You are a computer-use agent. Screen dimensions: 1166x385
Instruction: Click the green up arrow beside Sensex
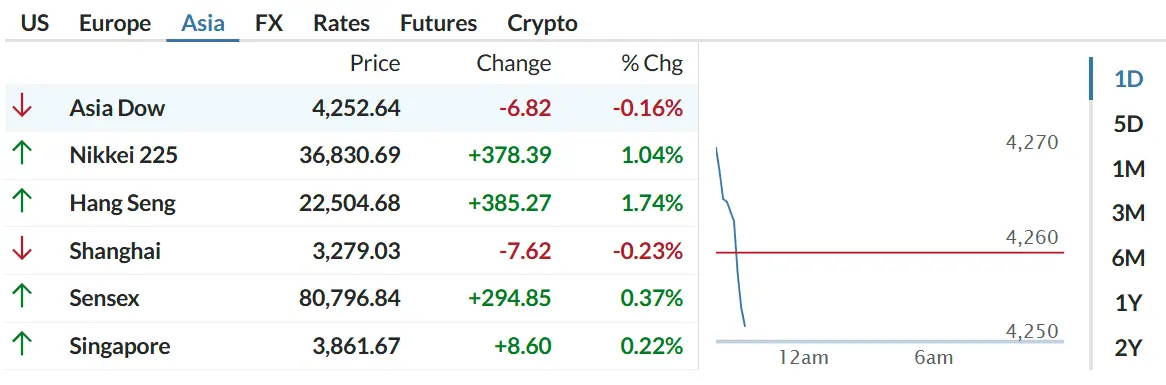[22, 297]
